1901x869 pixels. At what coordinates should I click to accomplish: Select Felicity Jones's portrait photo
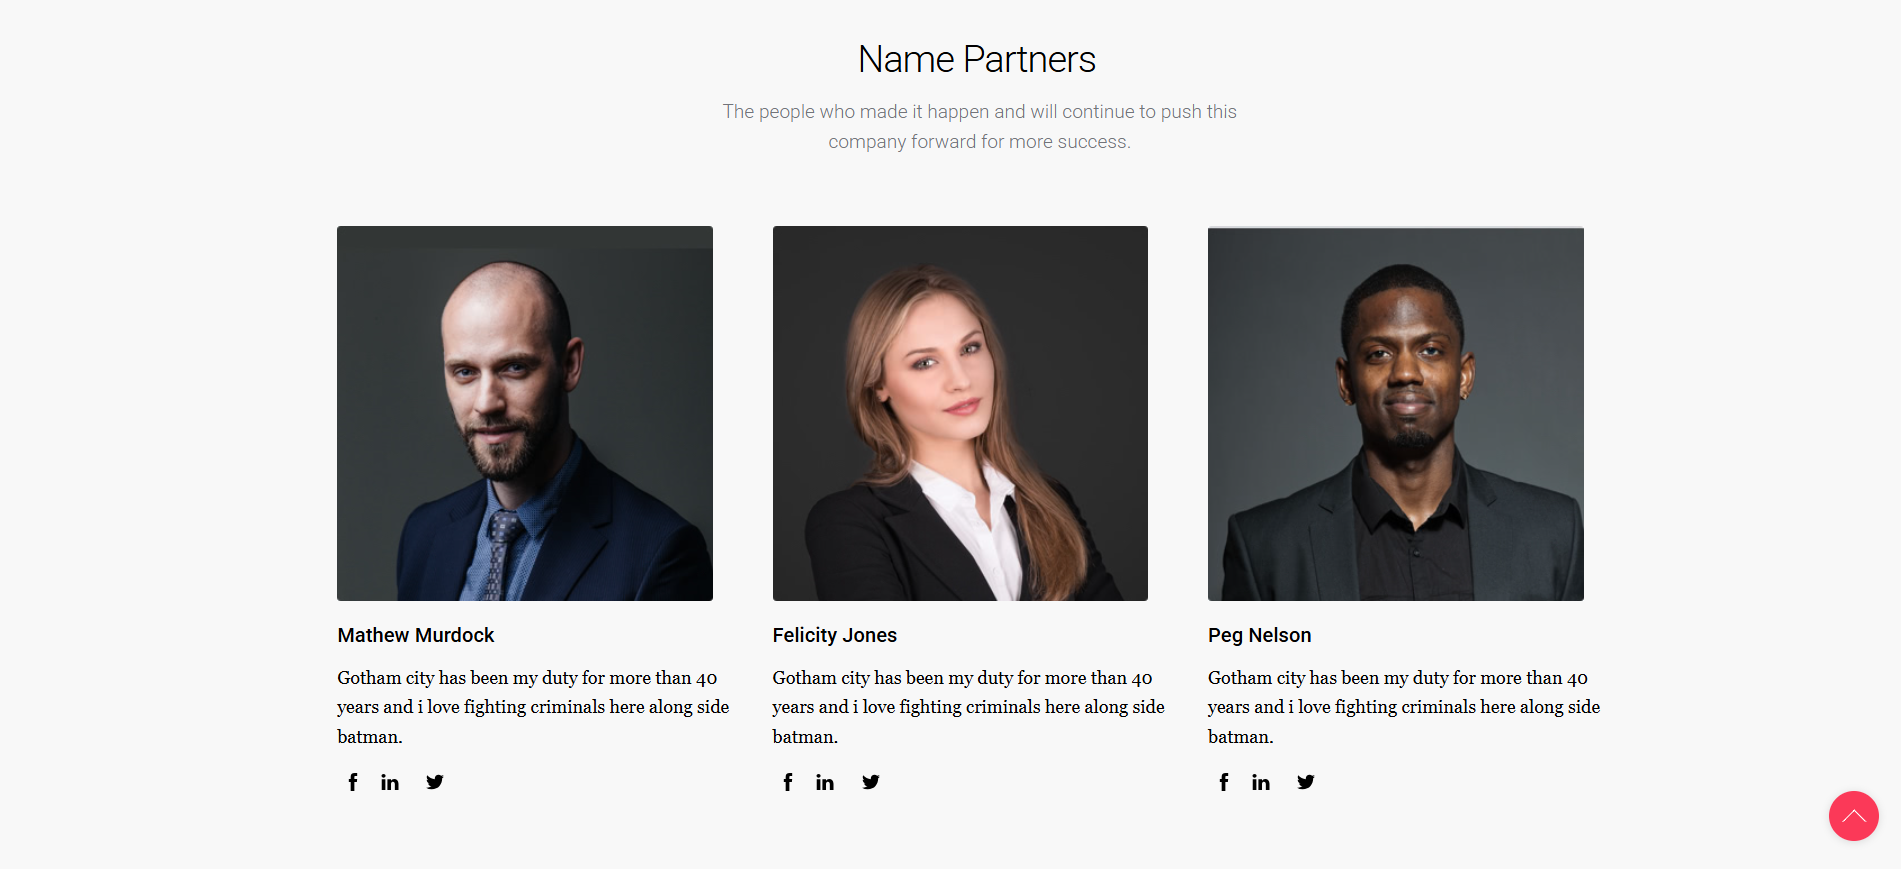coord(960,413)
